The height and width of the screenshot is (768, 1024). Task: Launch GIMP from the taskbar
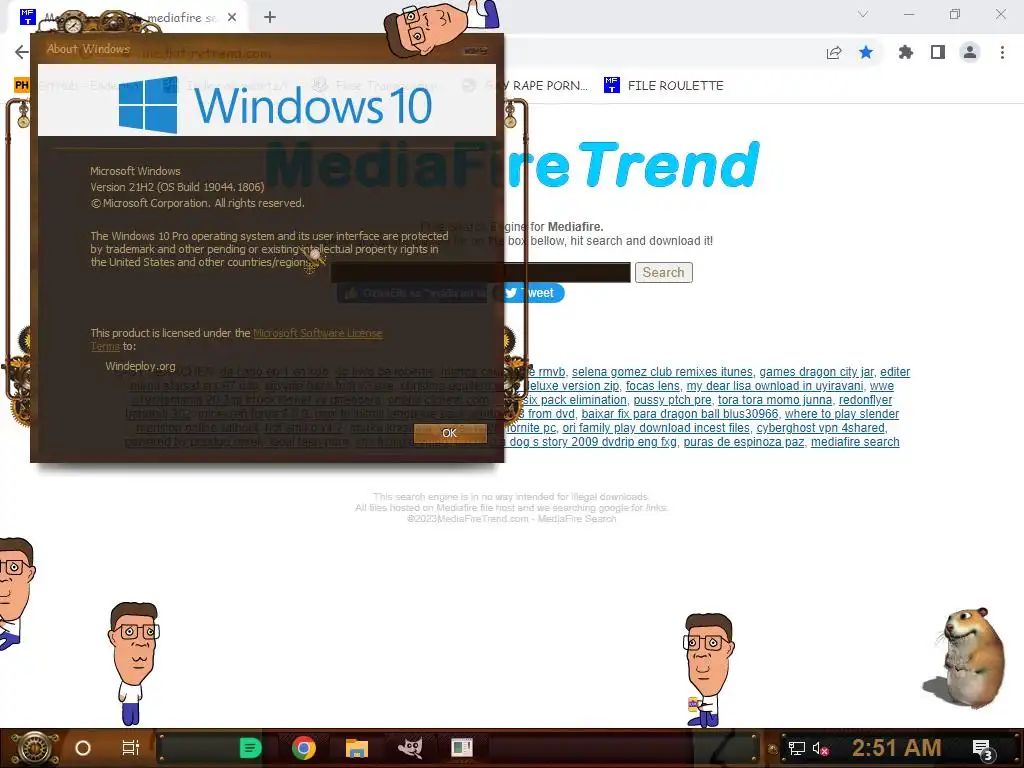click(409, 748)
